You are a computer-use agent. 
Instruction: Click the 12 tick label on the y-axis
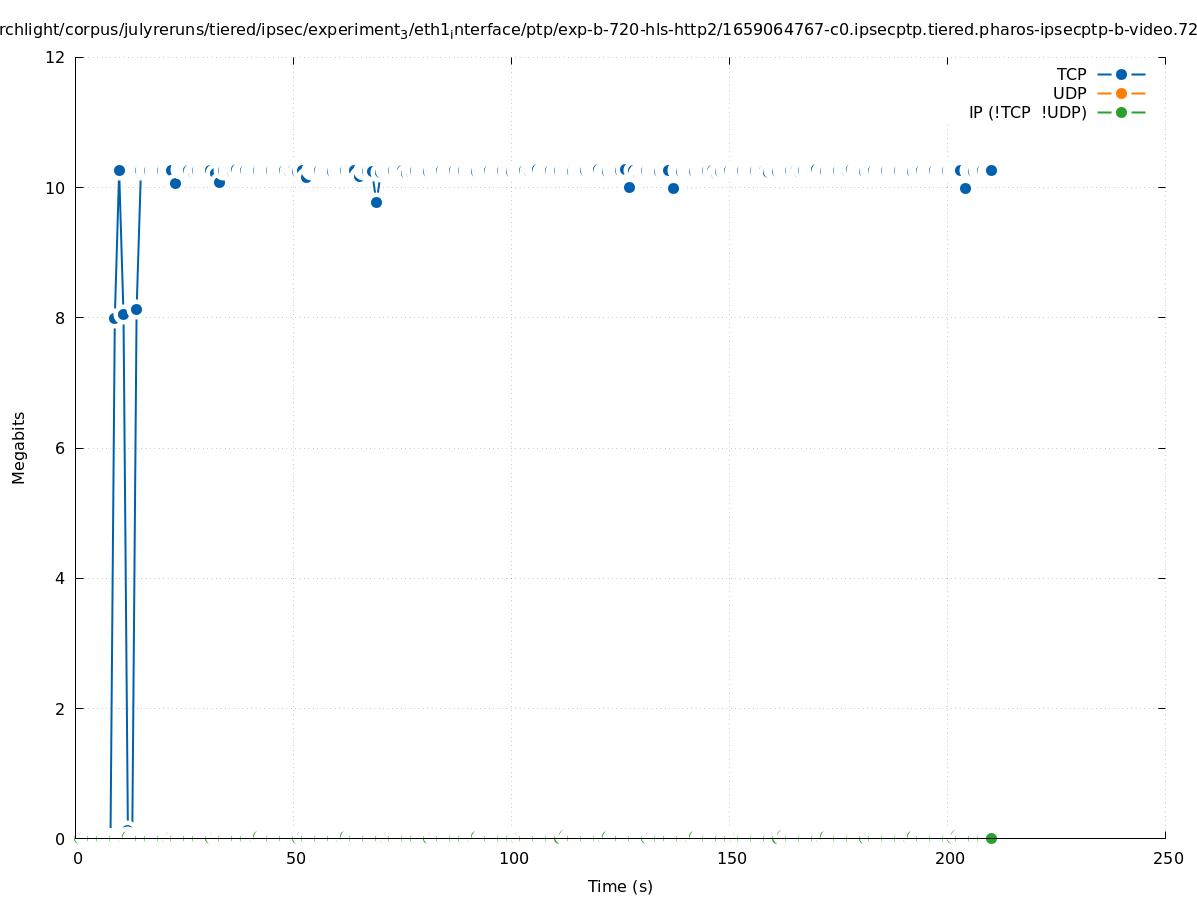pyautogui.click(x=56, y=57)
